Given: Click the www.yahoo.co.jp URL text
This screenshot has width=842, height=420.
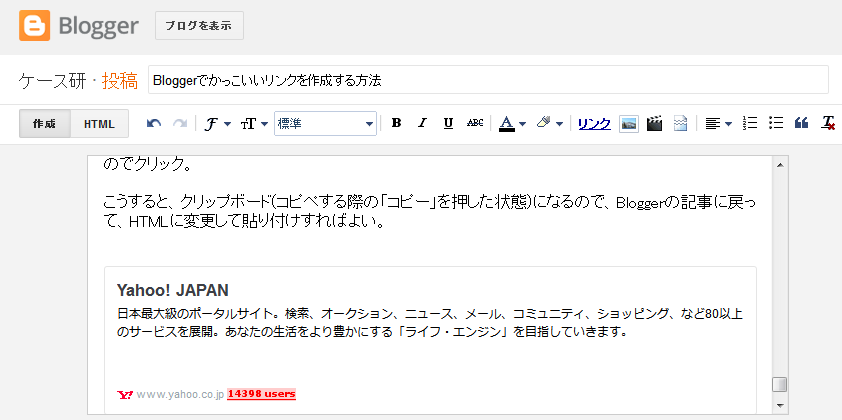Looking at the screenshot, I should pos(180,394).
